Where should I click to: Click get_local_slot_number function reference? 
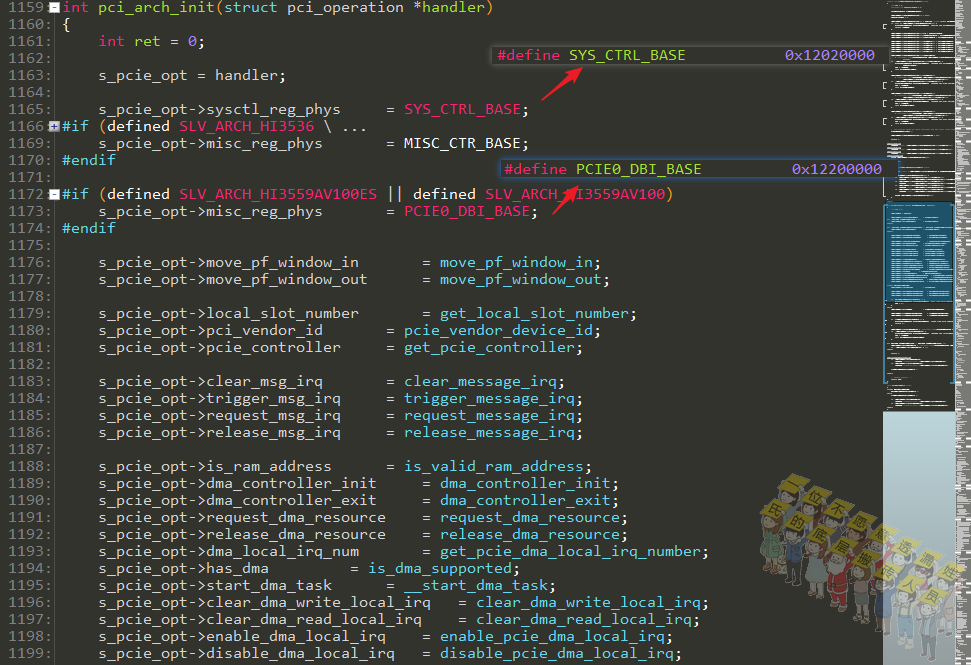click(534, 313)
